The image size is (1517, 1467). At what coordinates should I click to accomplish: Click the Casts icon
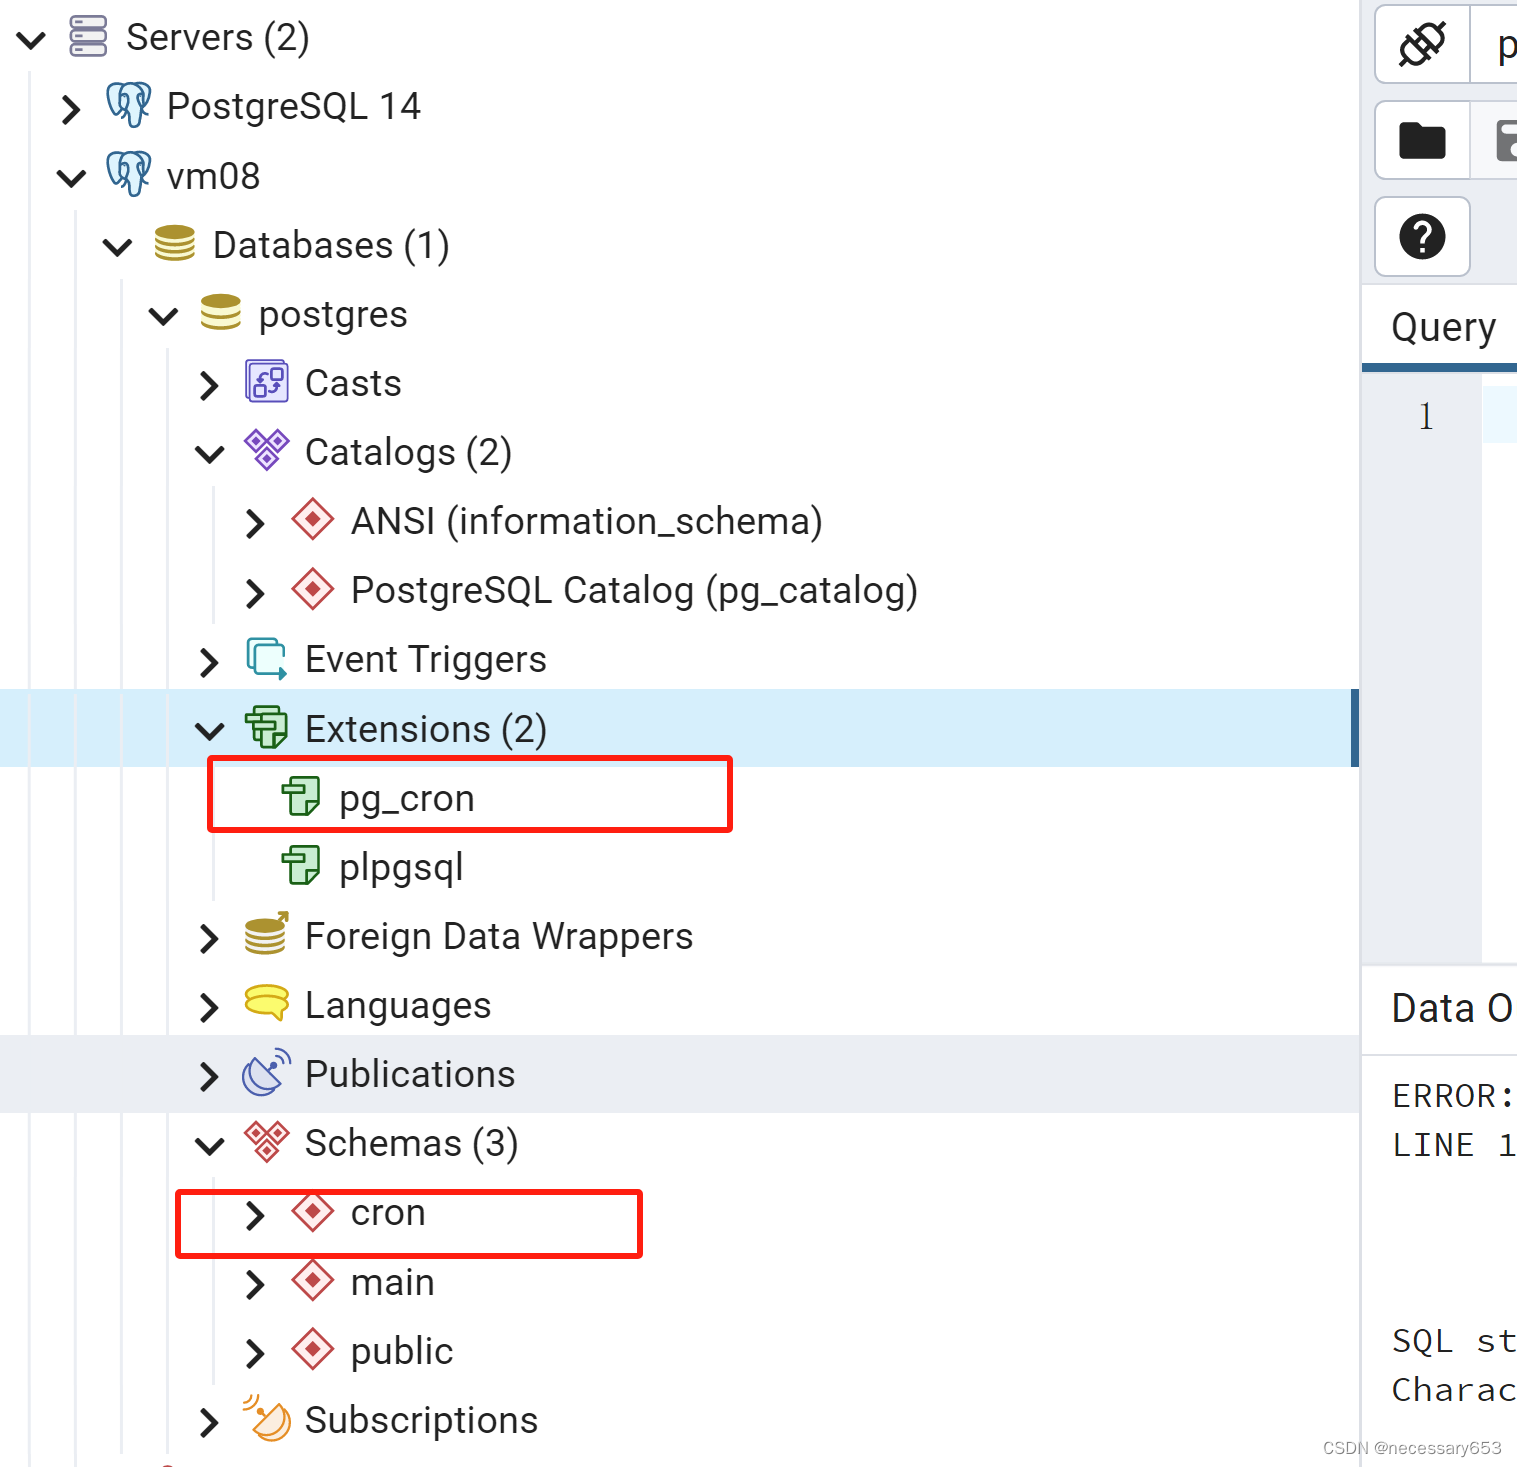(266, 381)
